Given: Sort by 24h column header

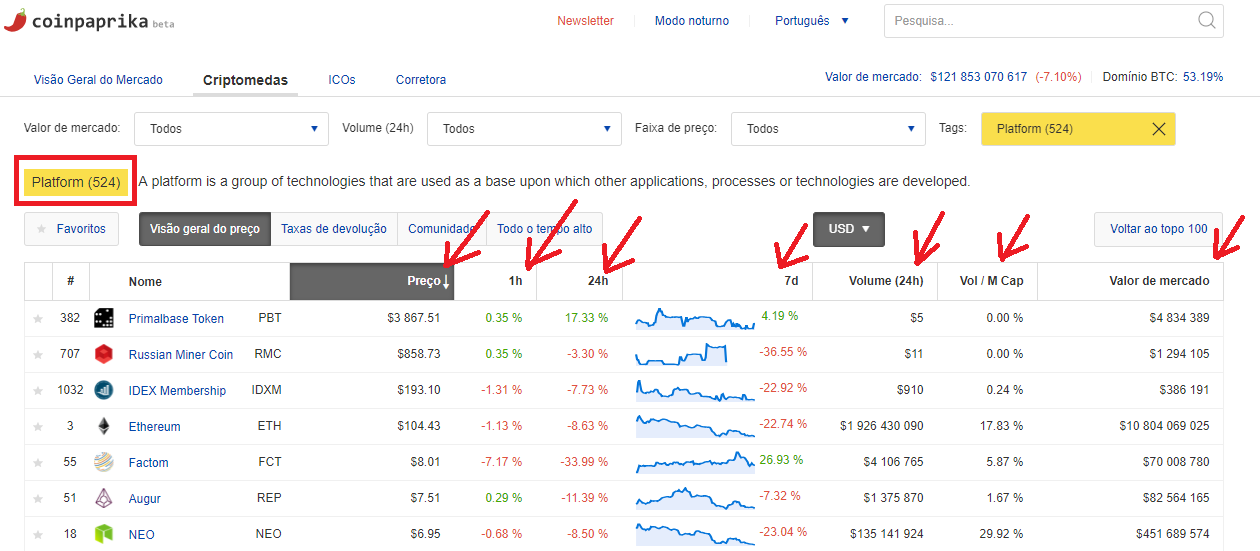Looking at the screenshot, I should coord(579,281).
